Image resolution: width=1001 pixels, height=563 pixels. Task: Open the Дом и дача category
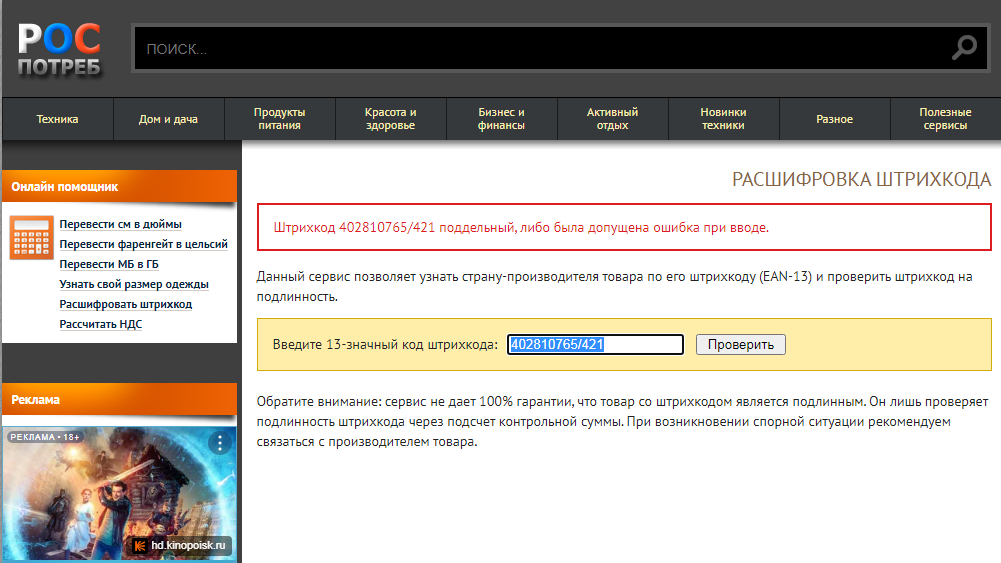[168, 119]
